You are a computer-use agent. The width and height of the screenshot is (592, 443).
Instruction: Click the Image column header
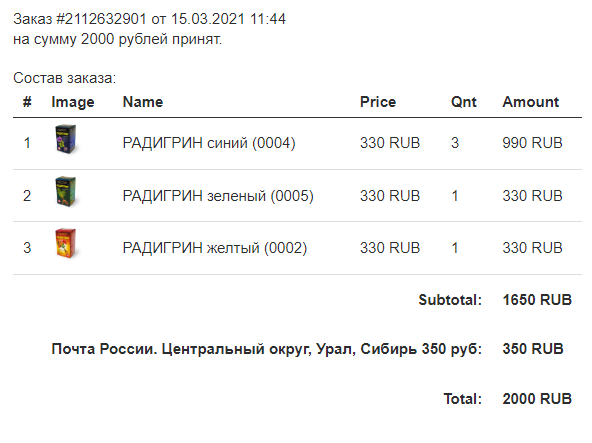click(x=73, y=102)
